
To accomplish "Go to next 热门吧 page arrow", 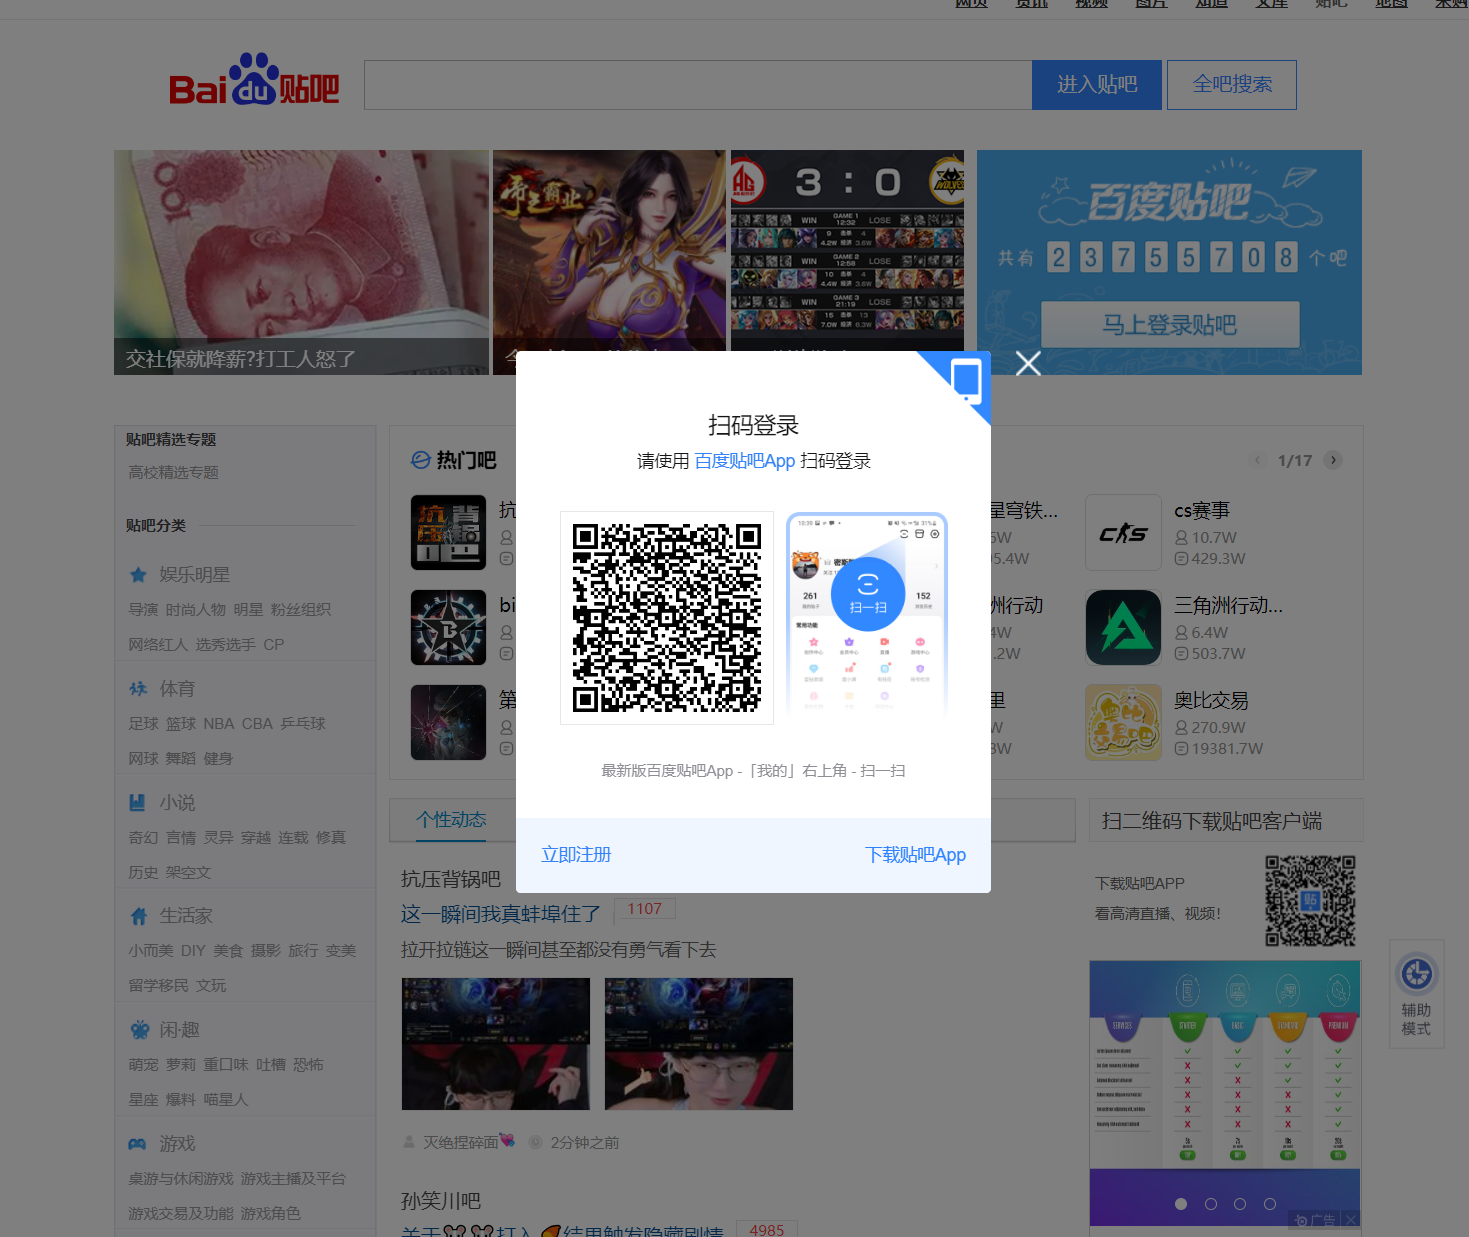I will [1332, 460].
